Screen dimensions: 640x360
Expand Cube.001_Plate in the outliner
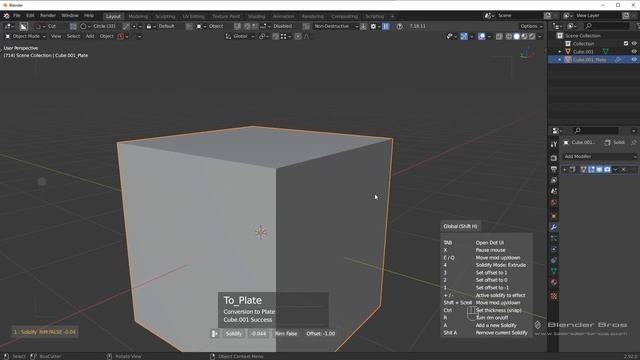[560, 60]
